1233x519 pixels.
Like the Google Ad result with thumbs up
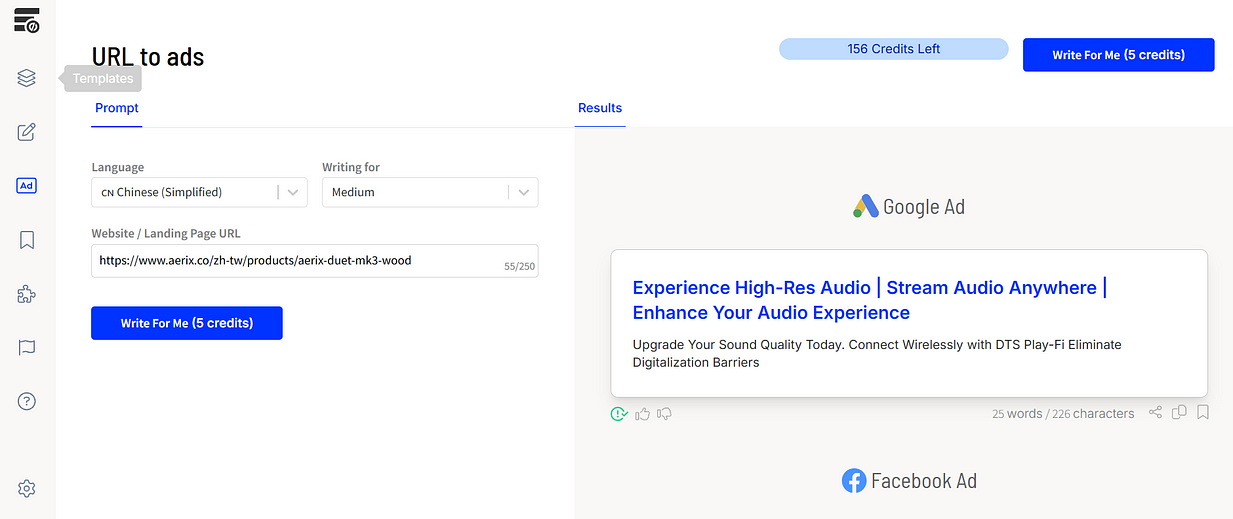[x=642, y=414]
